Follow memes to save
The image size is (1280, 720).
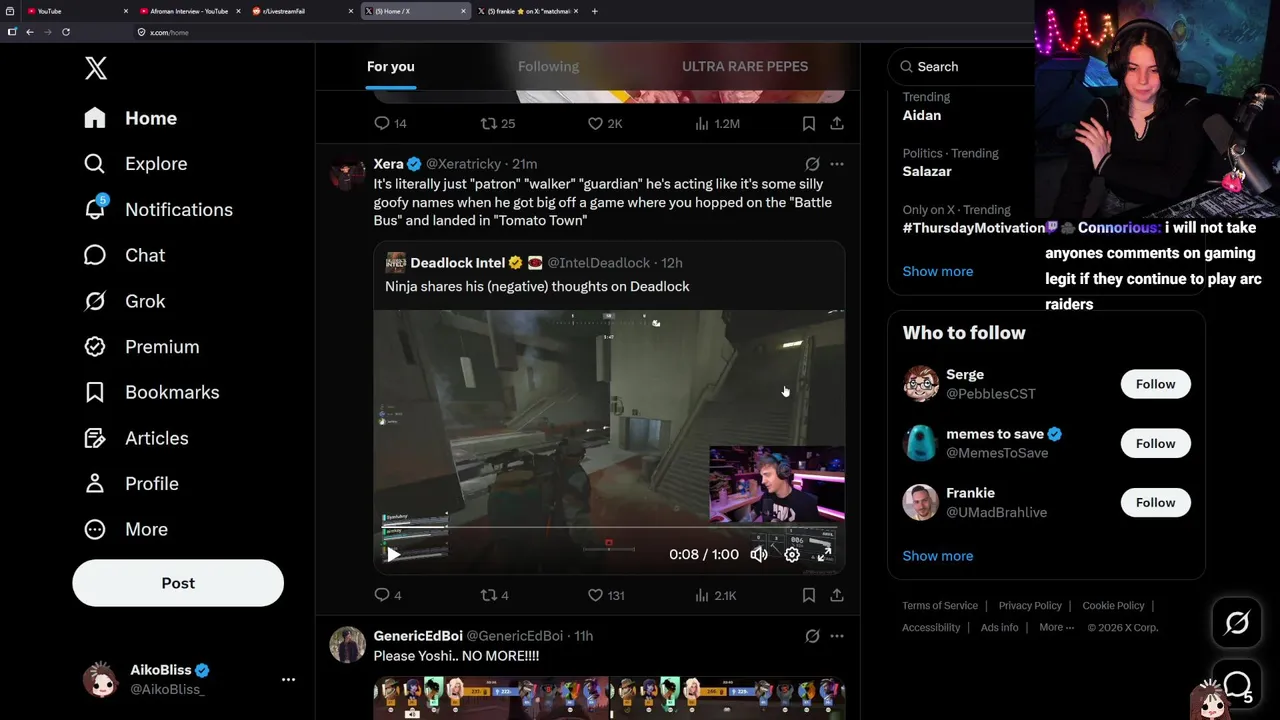(1155, 443)
